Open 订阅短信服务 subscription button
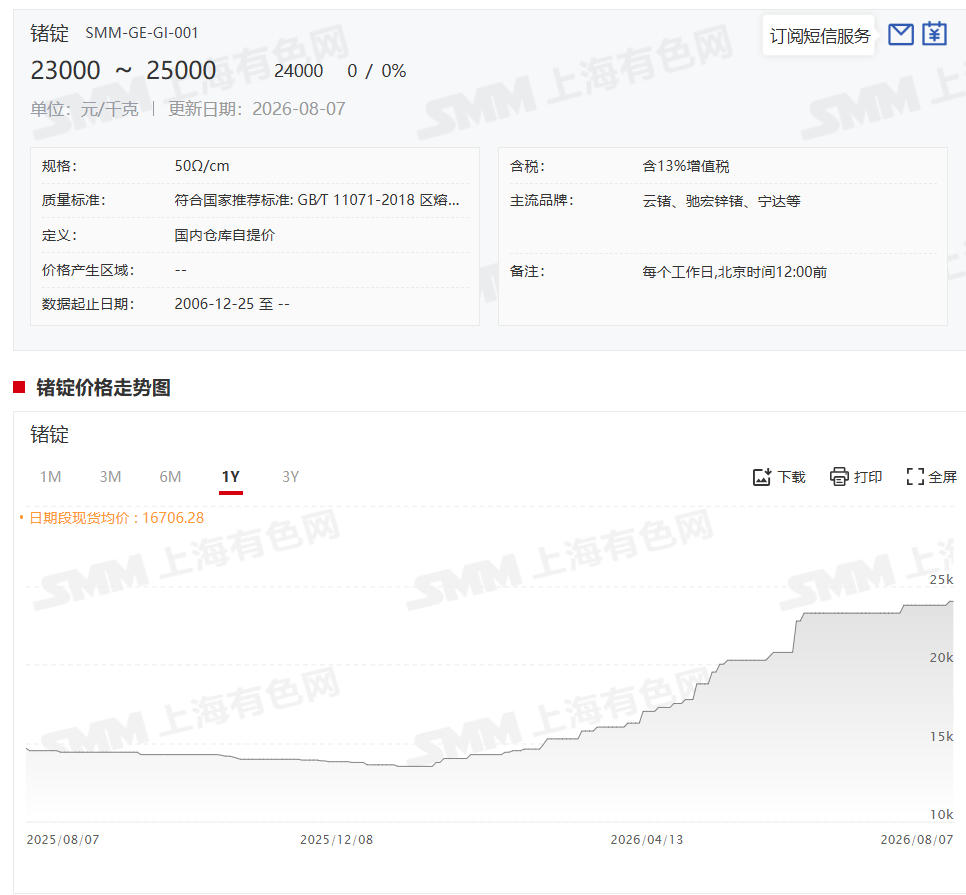This screenshot has height=895, width=966. [819, 36]
